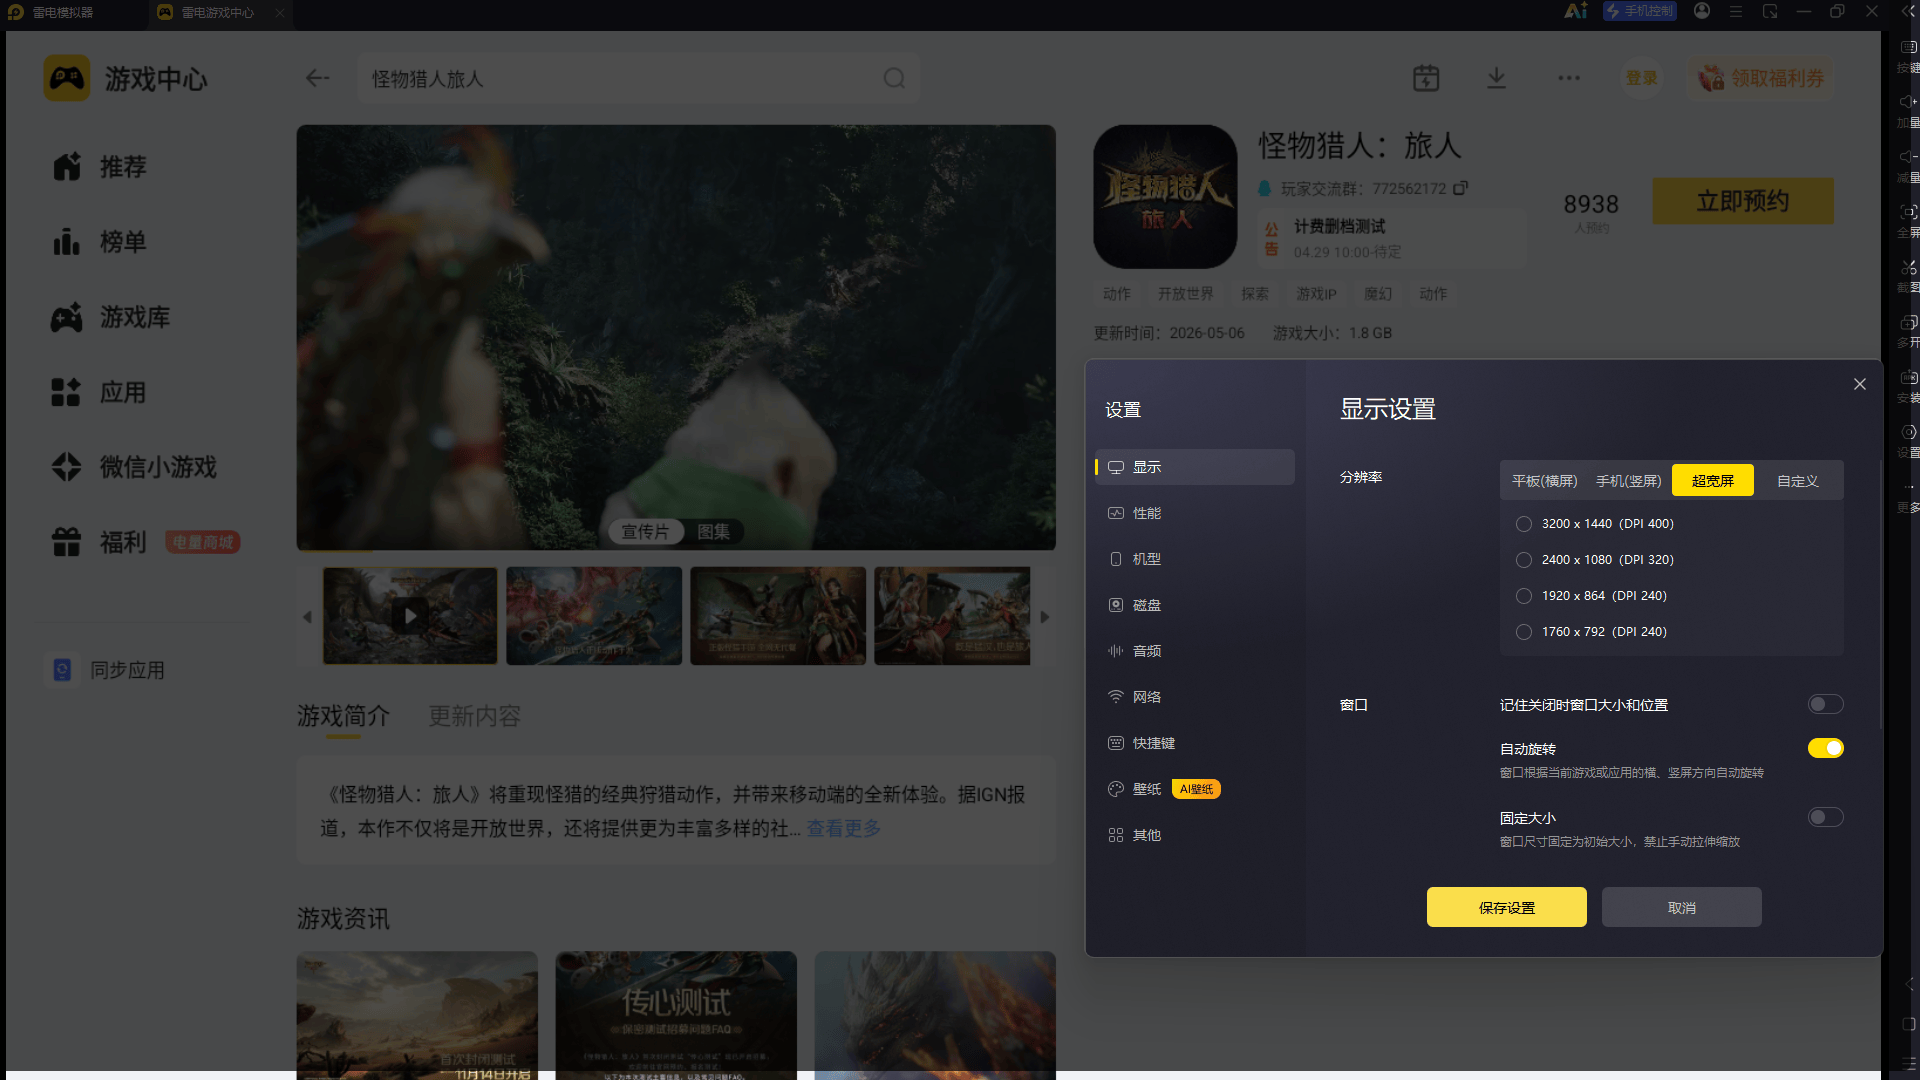
Task: Click the scissors screenshot icon
Action: coord(1908,267)
